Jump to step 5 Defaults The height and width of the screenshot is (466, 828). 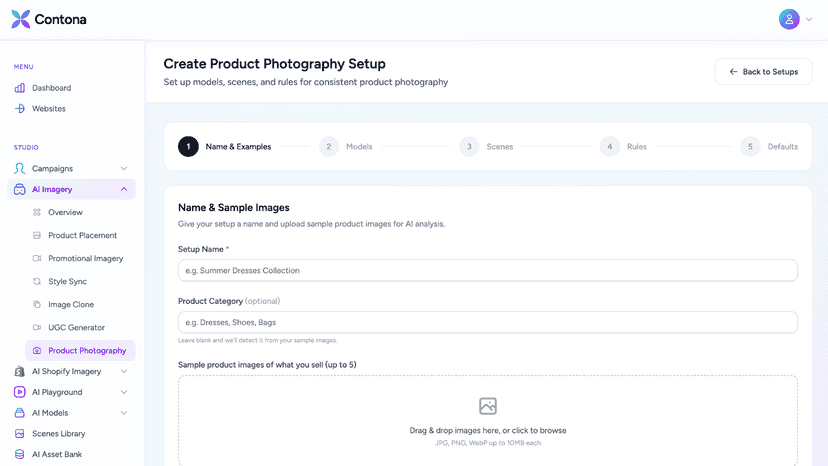(x=769, y=146)
